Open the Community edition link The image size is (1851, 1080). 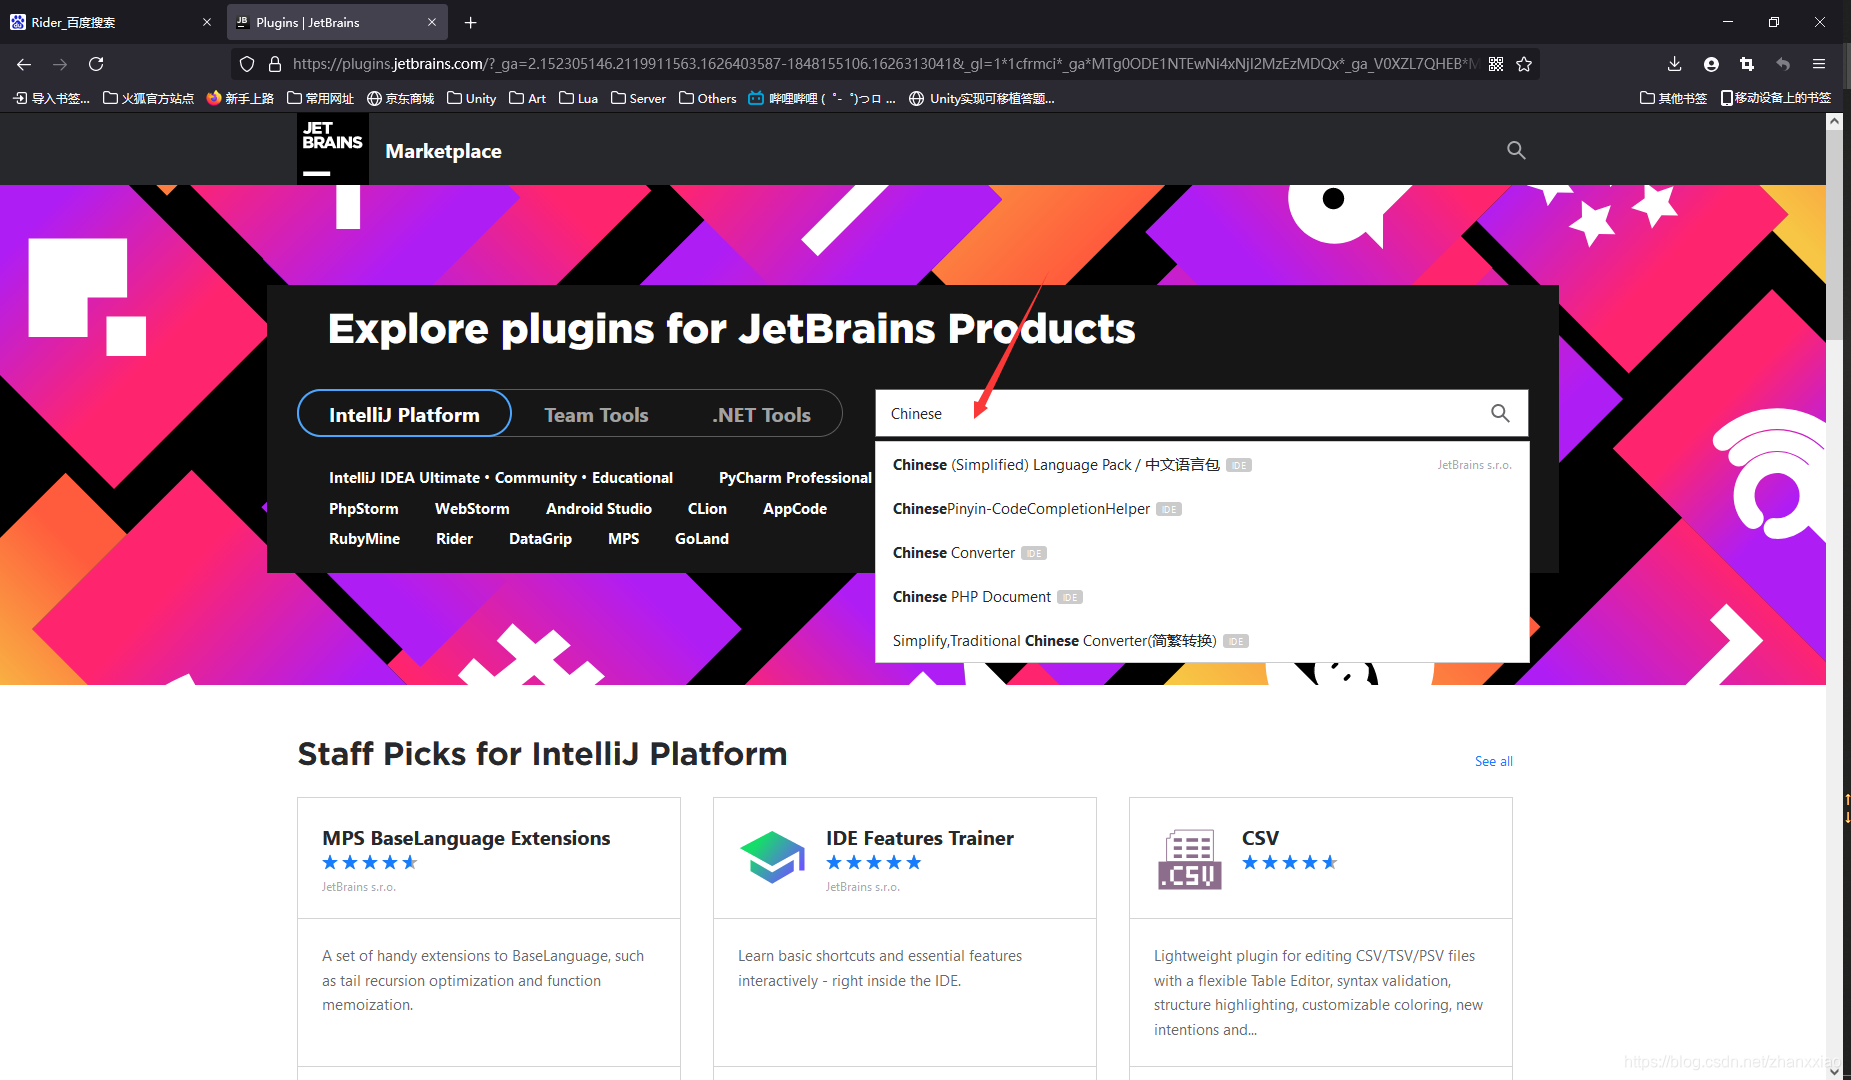tap(536, 478)
